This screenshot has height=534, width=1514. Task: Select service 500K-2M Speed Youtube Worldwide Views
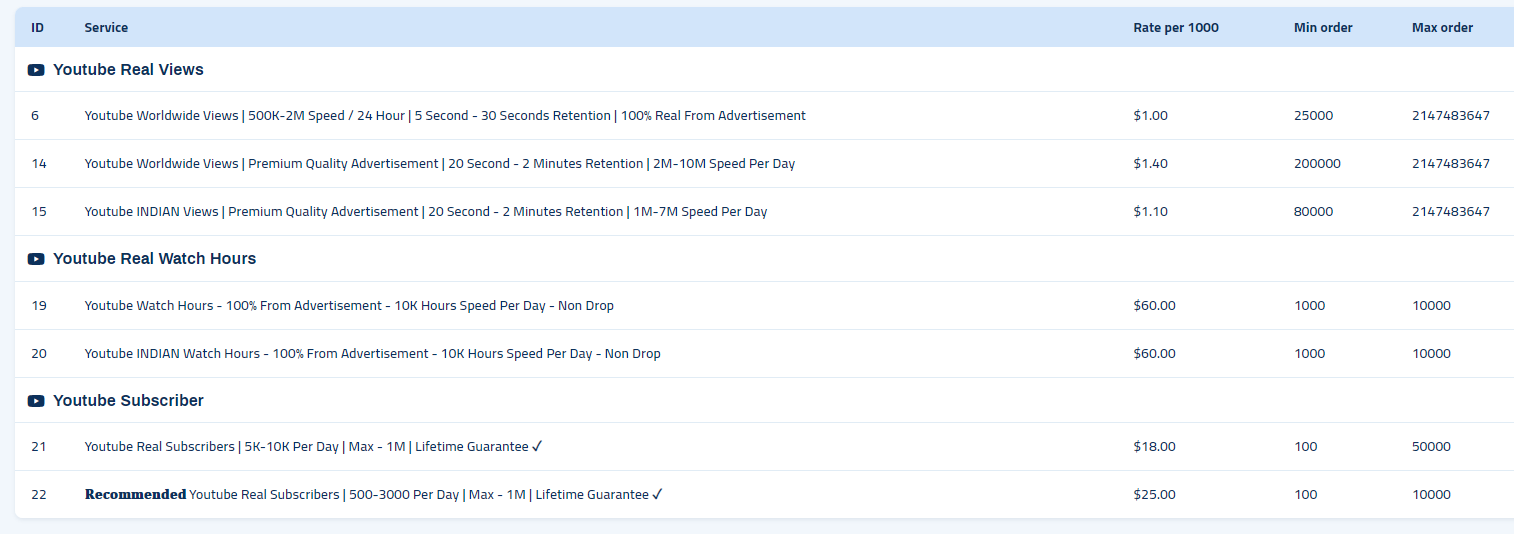click(445, 116)
